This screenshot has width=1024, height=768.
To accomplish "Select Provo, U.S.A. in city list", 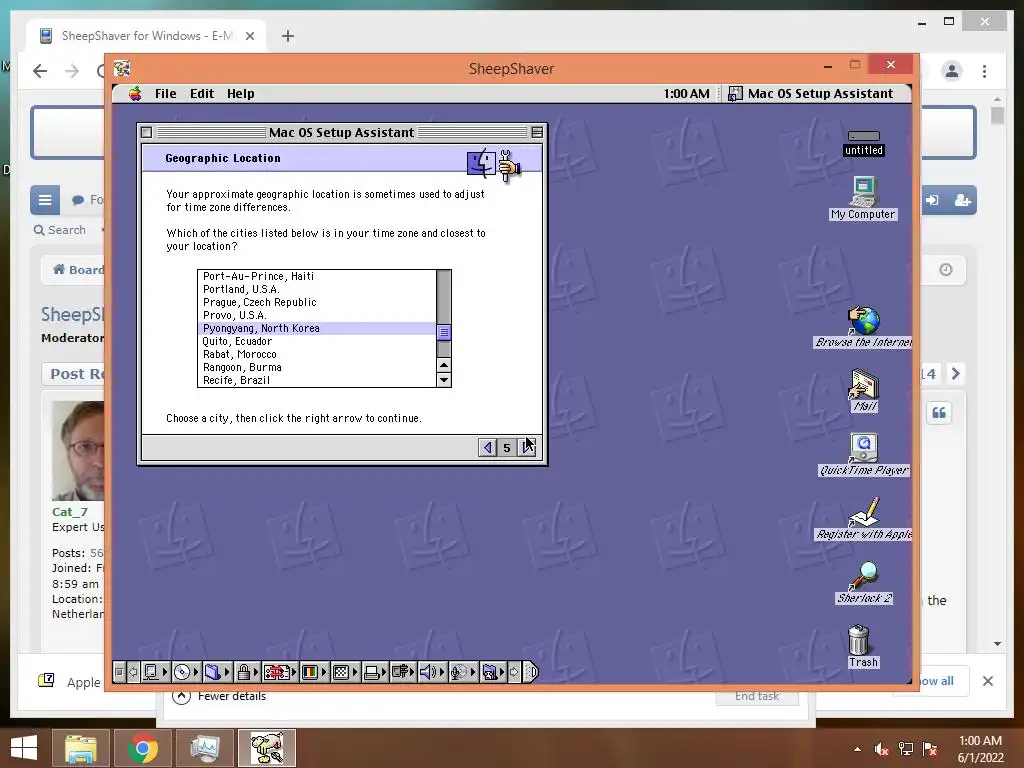I will coord(317,315).
